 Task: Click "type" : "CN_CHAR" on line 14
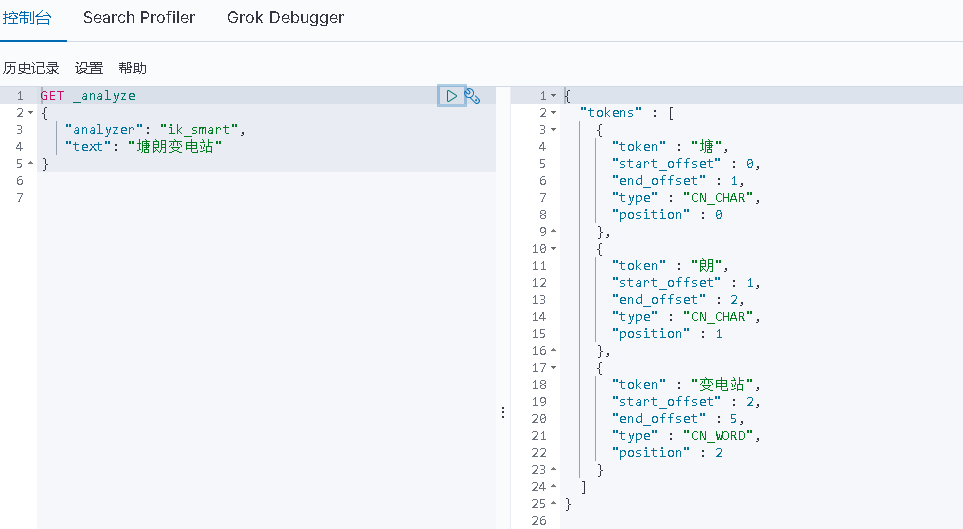click(x=686, y=316)
